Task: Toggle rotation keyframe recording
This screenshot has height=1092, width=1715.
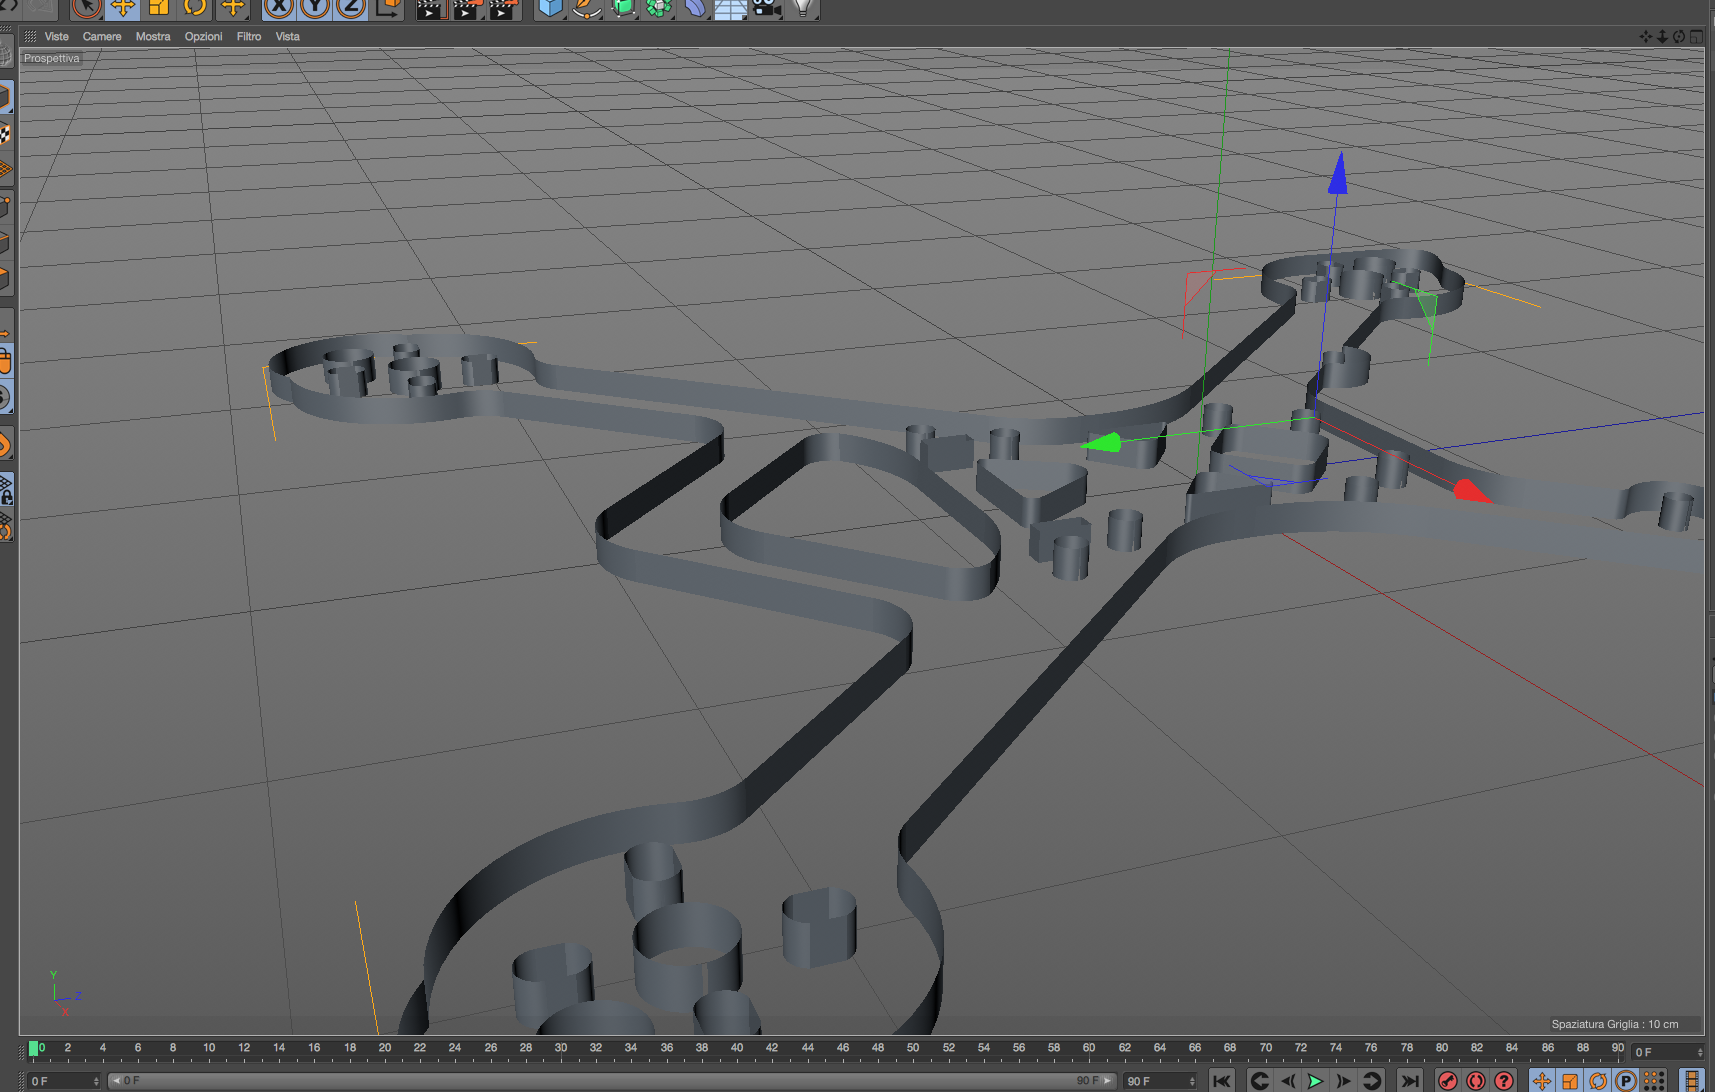Action: tap(1598, 1081)
